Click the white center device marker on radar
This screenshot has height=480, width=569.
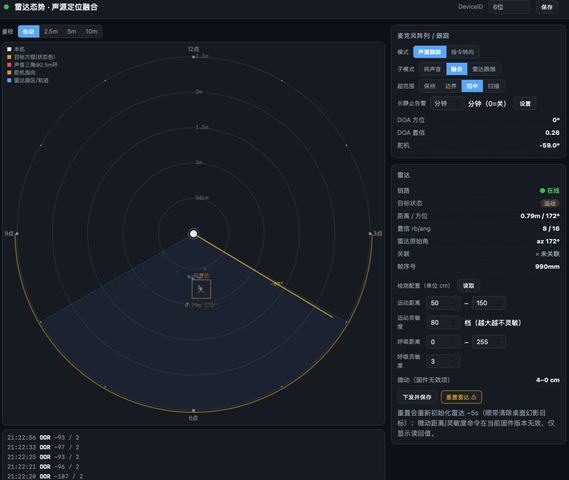pos(193,233)
